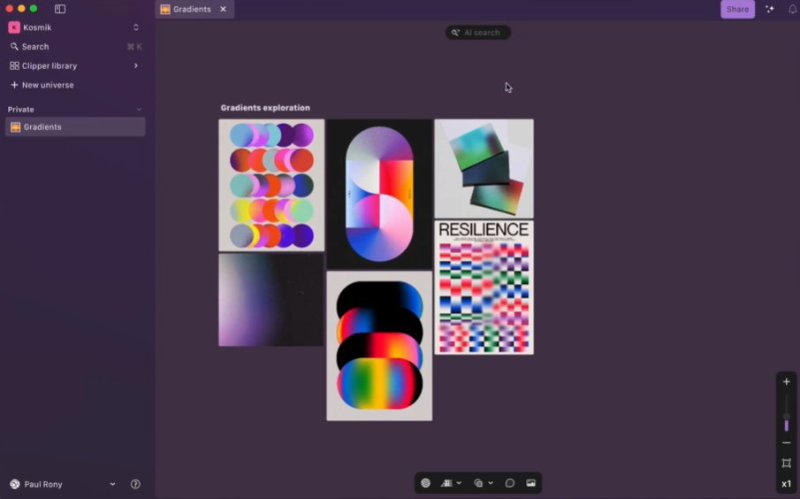Toggle the sidebar panel icon
This screenshot has height=499, width=800.
point(60,9)
